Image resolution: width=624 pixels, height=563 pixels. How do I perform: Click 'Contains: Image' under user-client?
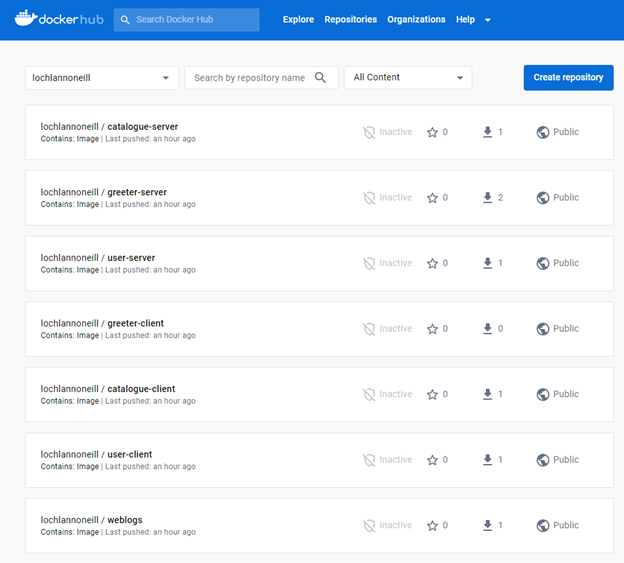tap(70, 466)
